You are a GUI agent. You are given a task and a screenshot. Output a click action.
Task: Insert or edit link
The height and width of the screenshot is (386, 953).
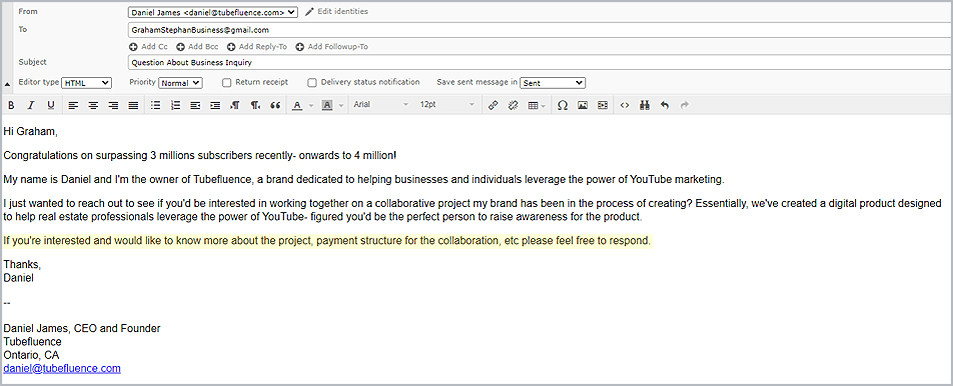(x=493, y=105)
